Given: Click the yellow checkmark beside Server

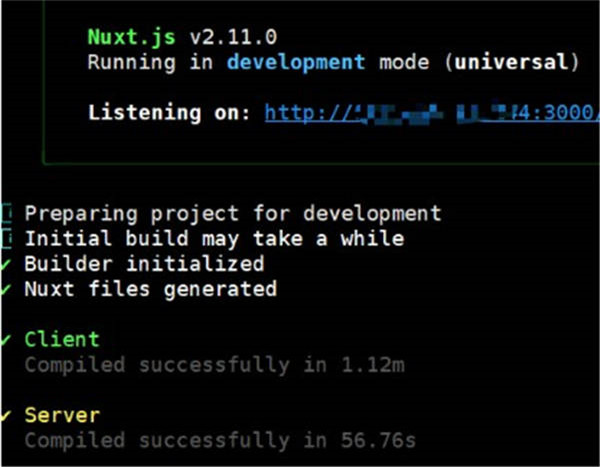Looking at the screenshot, I should tap(6, 414).
